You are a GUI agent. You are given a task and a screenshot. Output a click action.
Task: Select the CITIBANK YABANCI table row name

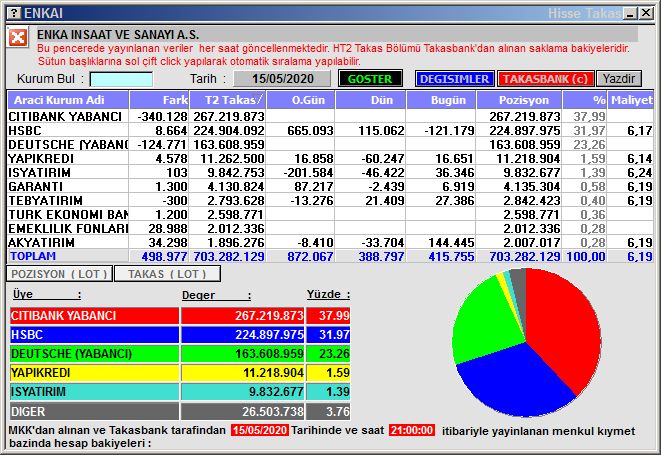65,116
